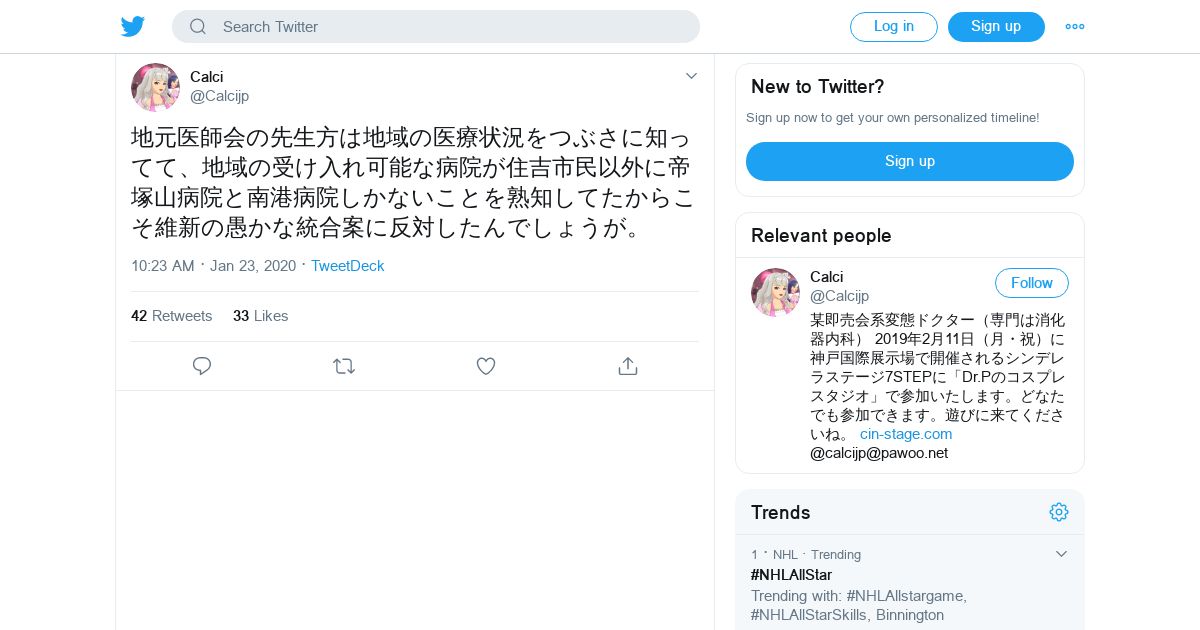Image resolution: width=1200 pixels, height=630 pixels.
Task: Click the Twitter bird logo
Action: pyautogui.click(x=133, y=27)
